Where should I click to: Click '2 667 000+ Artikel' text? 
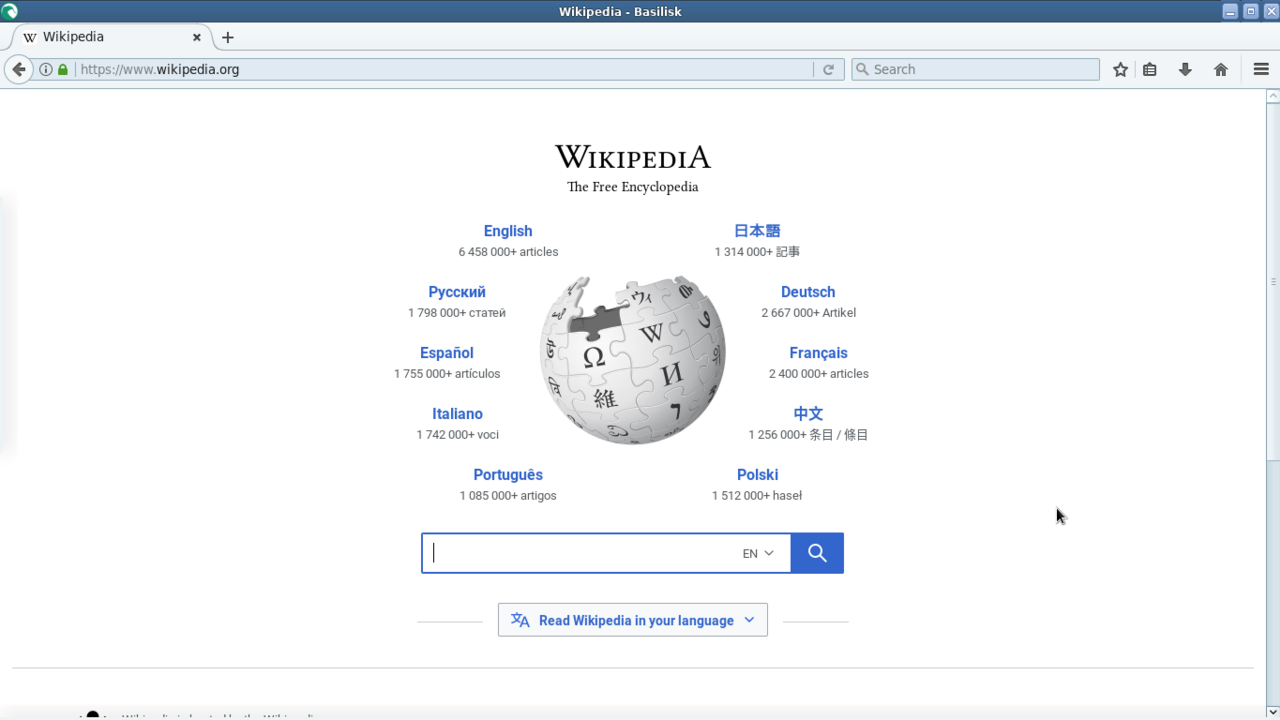click(808, 313)
